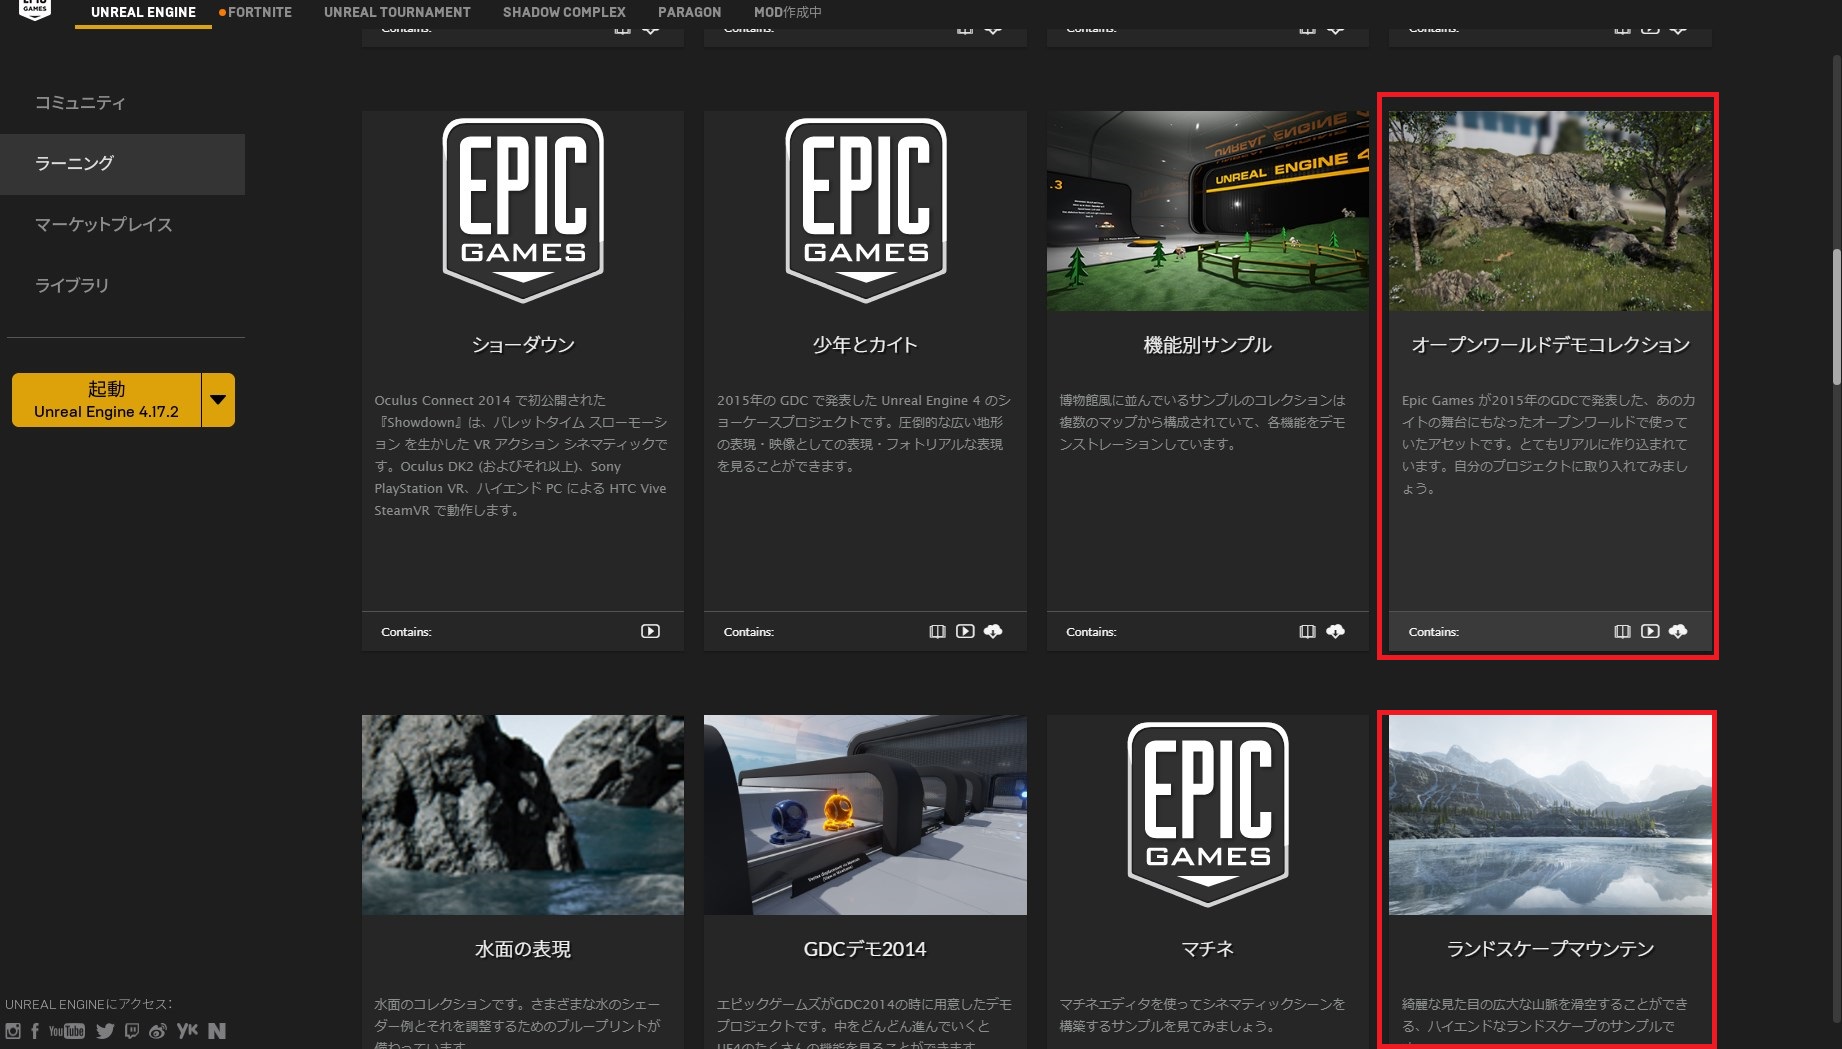This screenshot has width=1842, height=1049.
Task: Click documentation icon on 機能別サンプル card
Action: point(1307,631)
